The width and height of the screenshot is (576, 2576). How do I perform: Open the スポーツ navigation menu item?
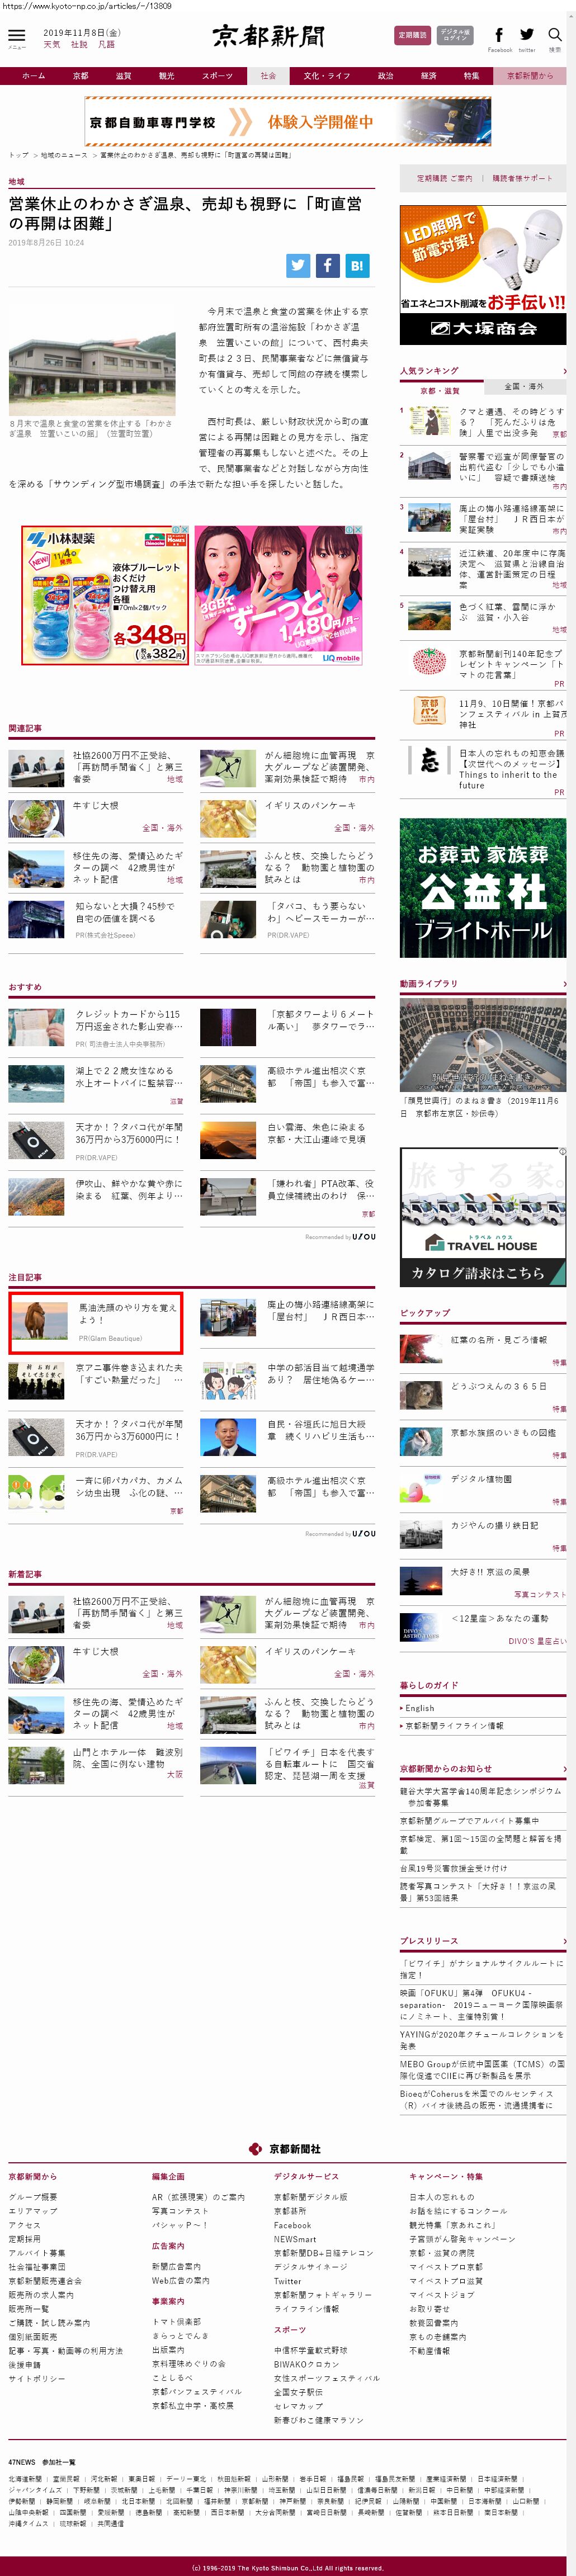[x=217, y=76]
